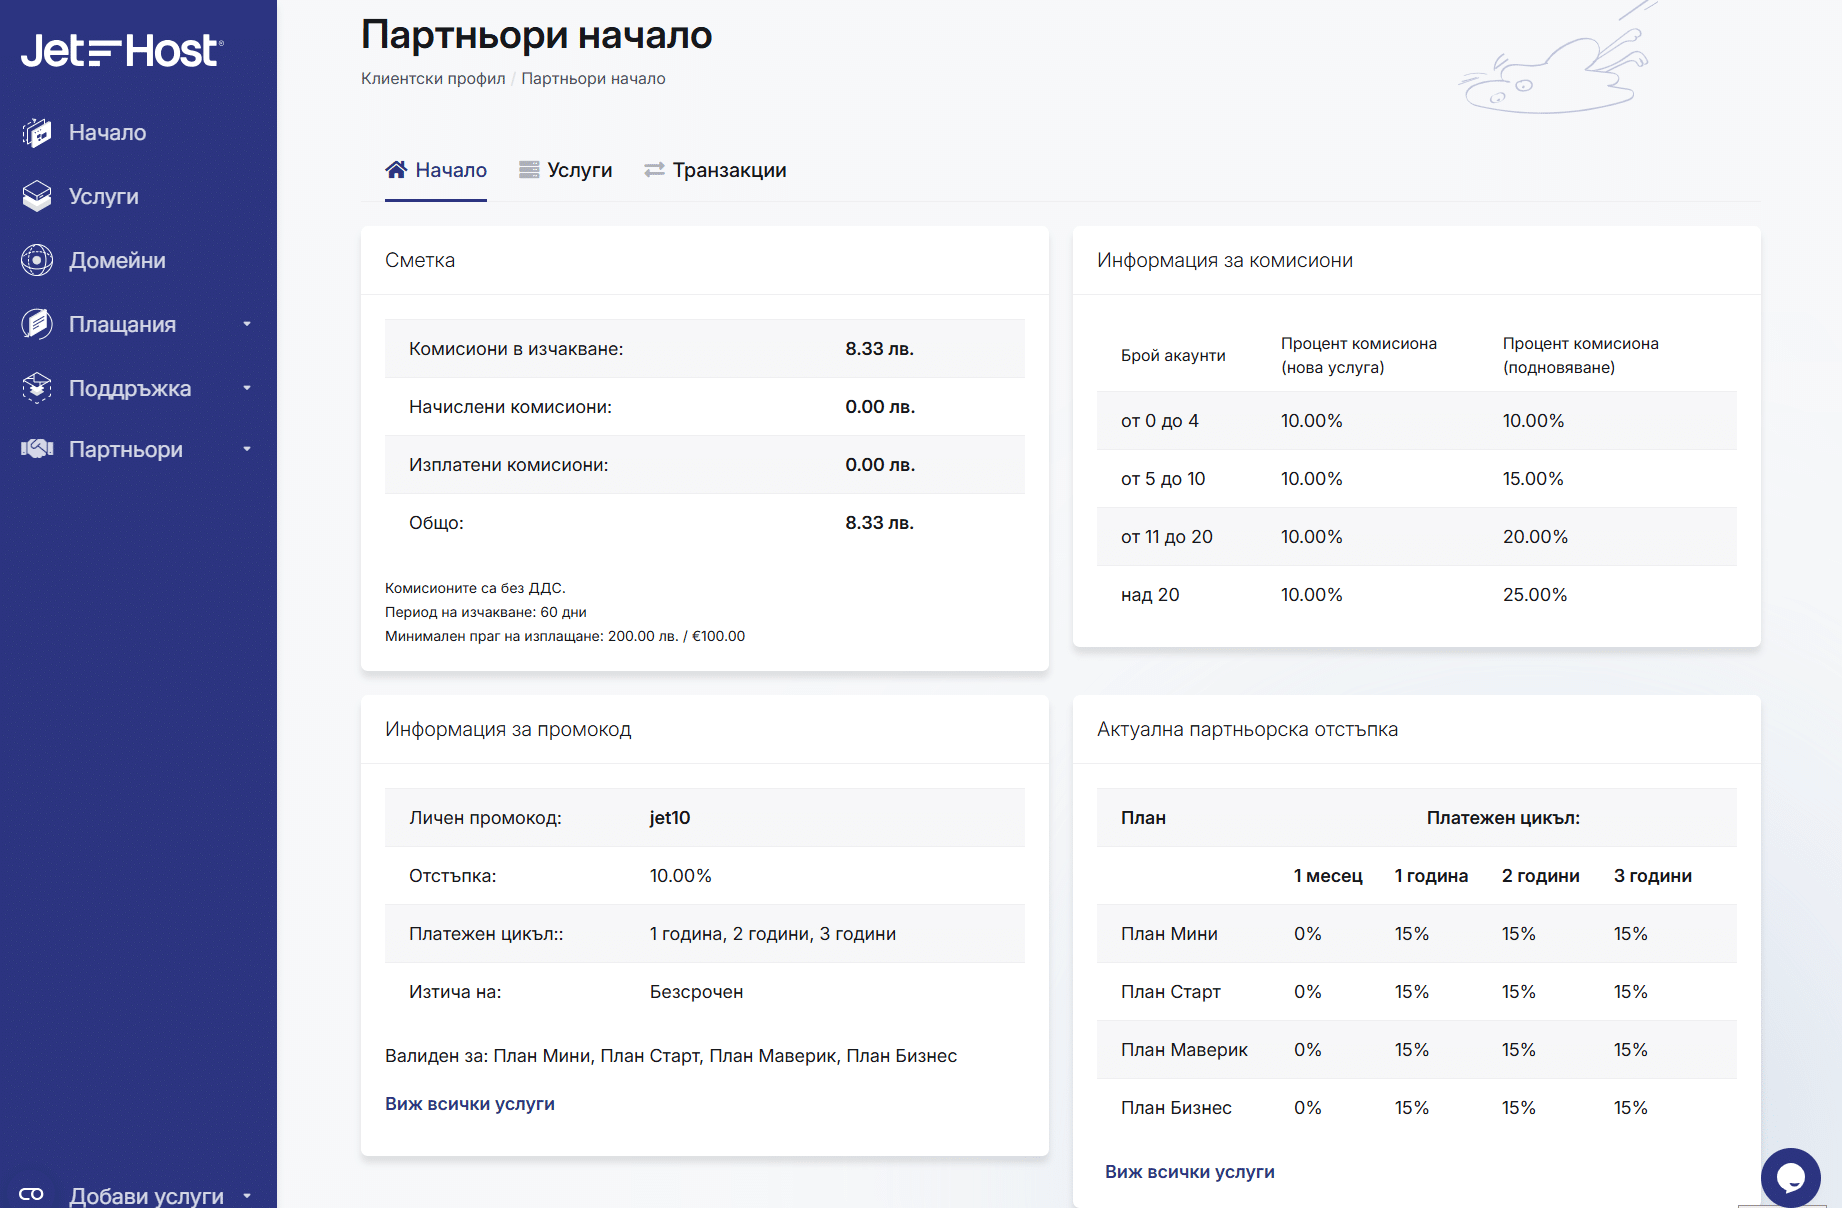Expand the Партньори submenu arrow

click(247, 449)
